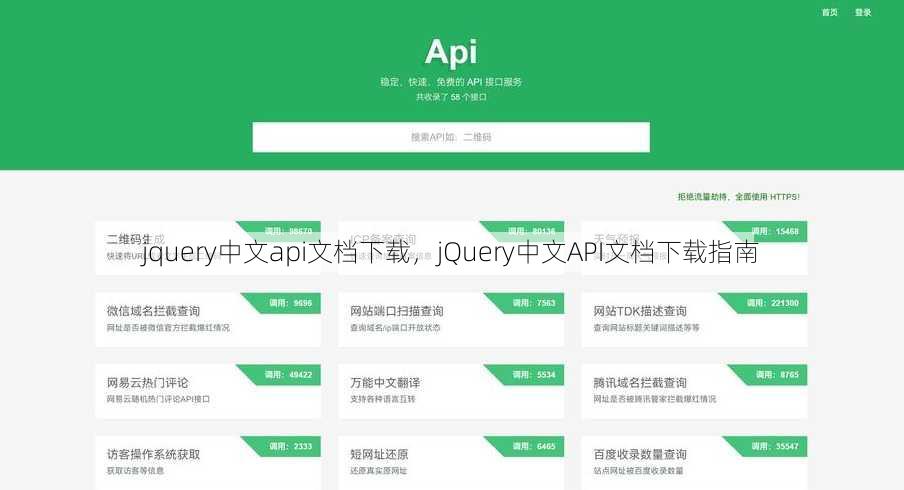Open the 访客操作系统获取 API card
This screenshot has height=490, width=904.
click(208, 463)
